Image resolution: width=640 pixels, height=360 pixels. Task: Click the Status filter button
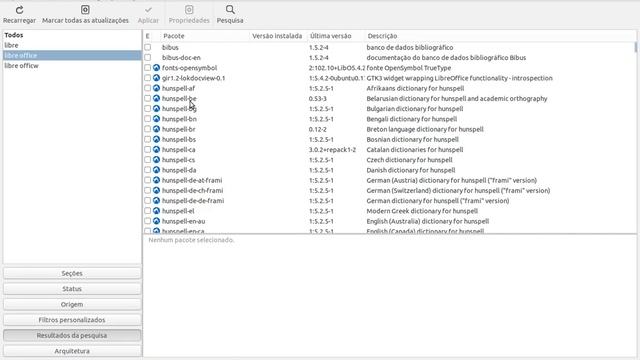(72, 289)
